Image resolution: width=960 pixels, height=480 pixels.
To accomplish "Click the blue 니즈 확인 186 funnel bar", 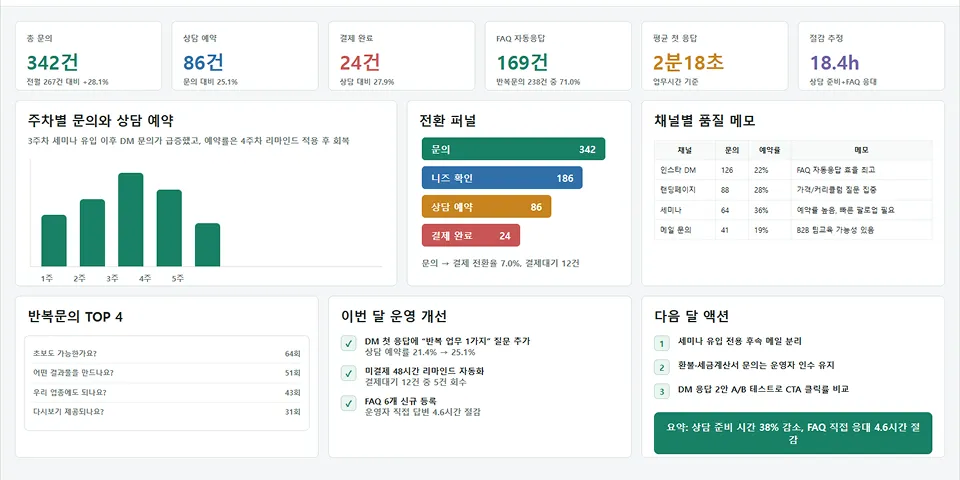I will coord(502,178).
